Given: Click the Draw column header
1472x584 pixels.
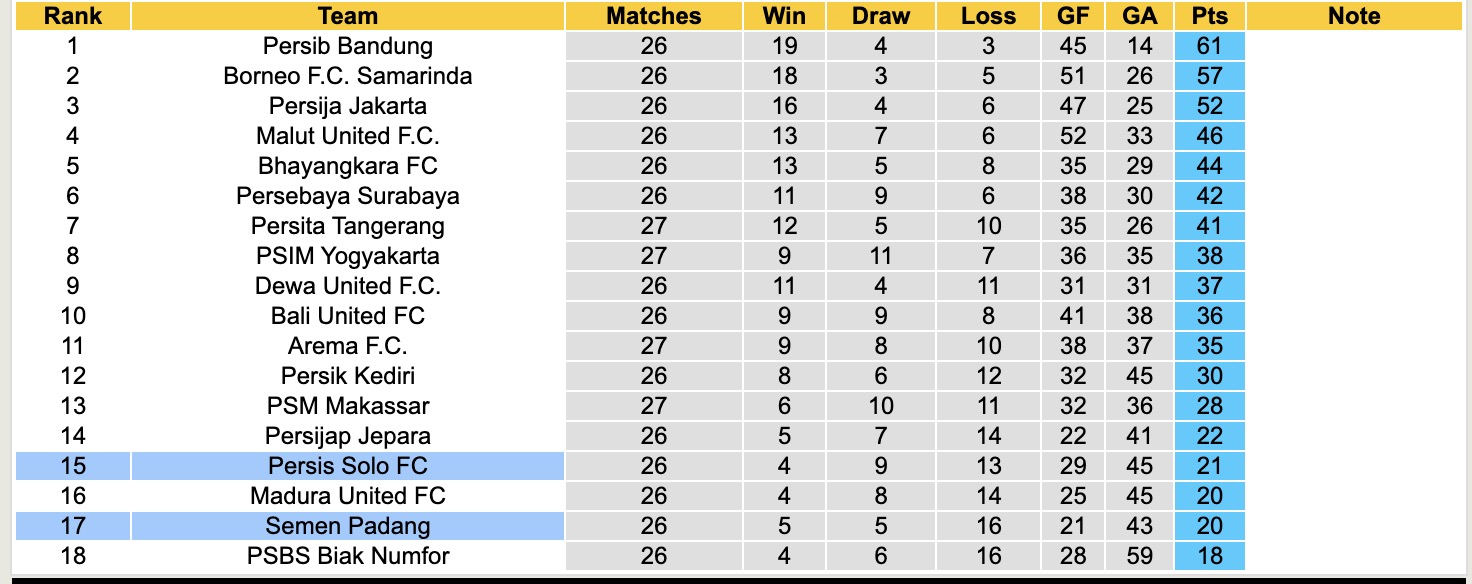Looking at the screenshot, I should 881,16.
